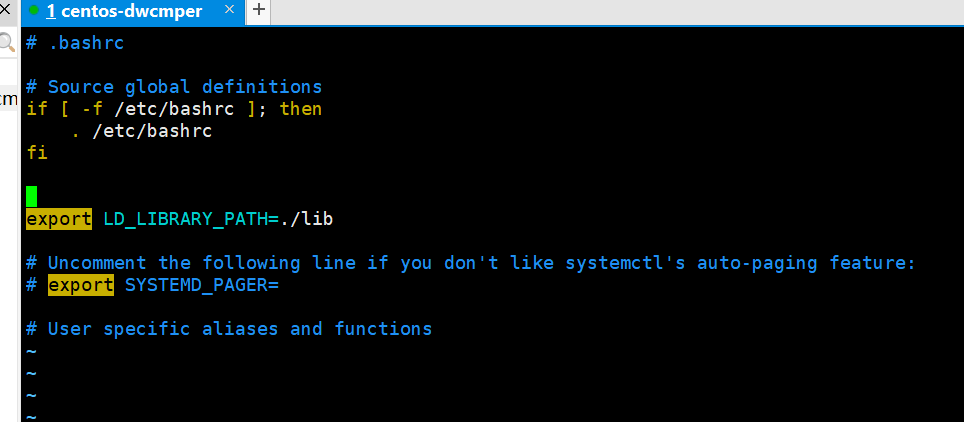Screen dimensions: 964x422
Task: Close the centos-dwcmper tab
Action: click(x=229, y=11)
